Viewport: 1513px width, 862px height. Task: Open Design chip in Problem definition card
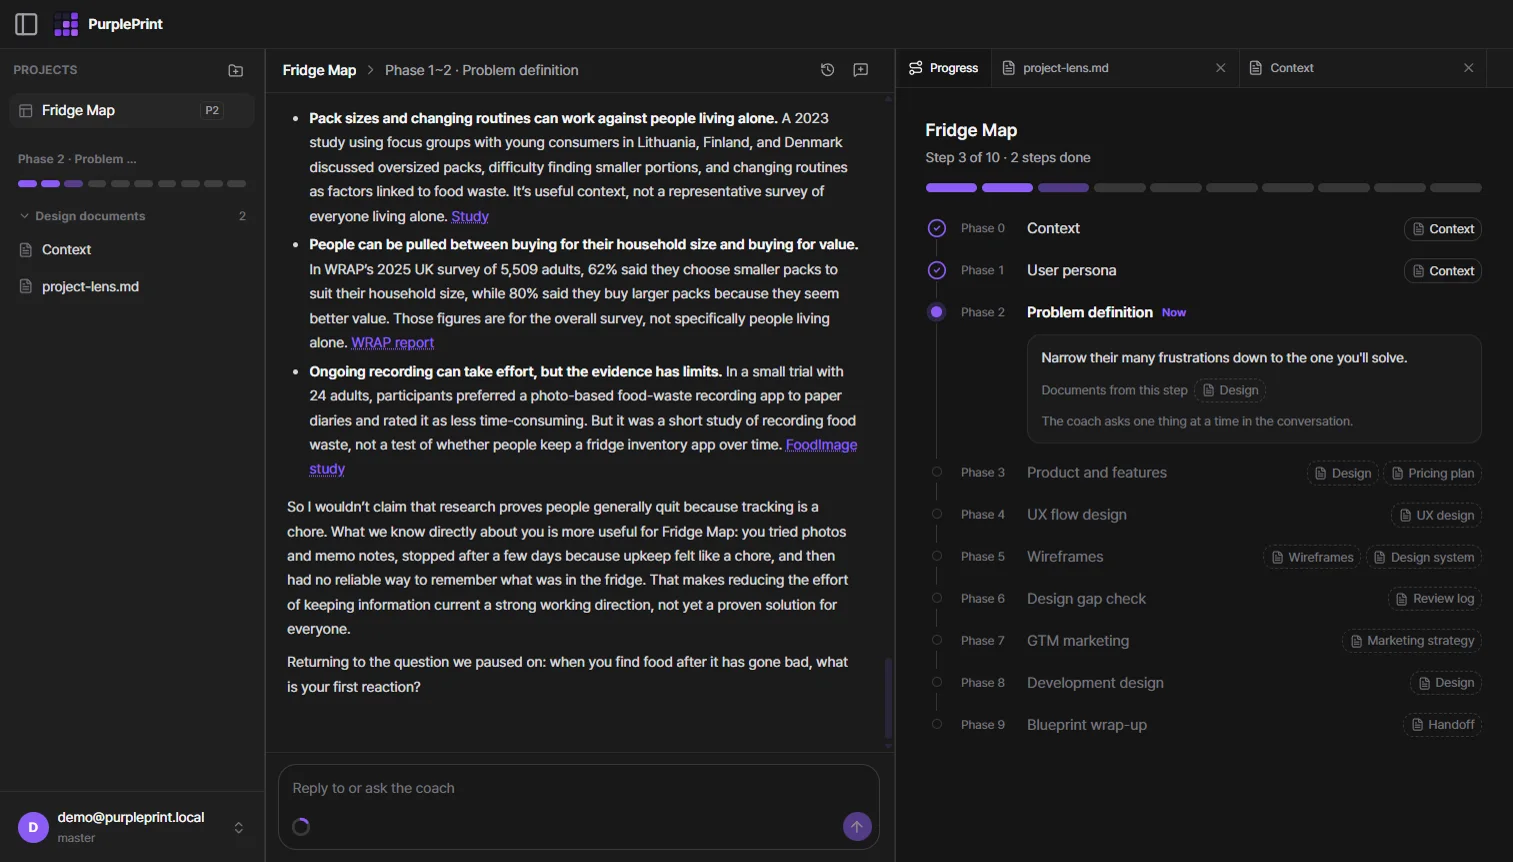1230,390
